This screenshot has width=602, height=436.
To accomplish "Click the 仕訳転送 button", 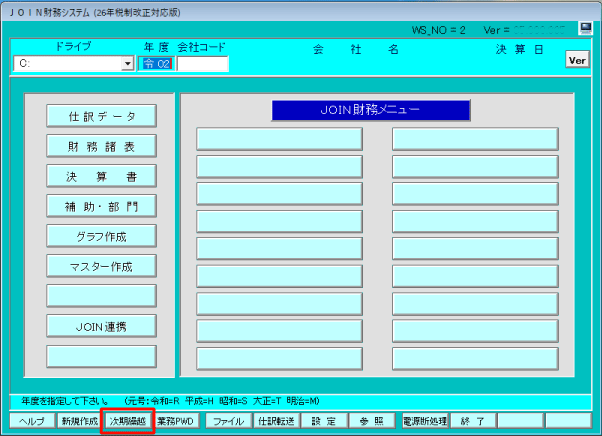I will [276, 421].
